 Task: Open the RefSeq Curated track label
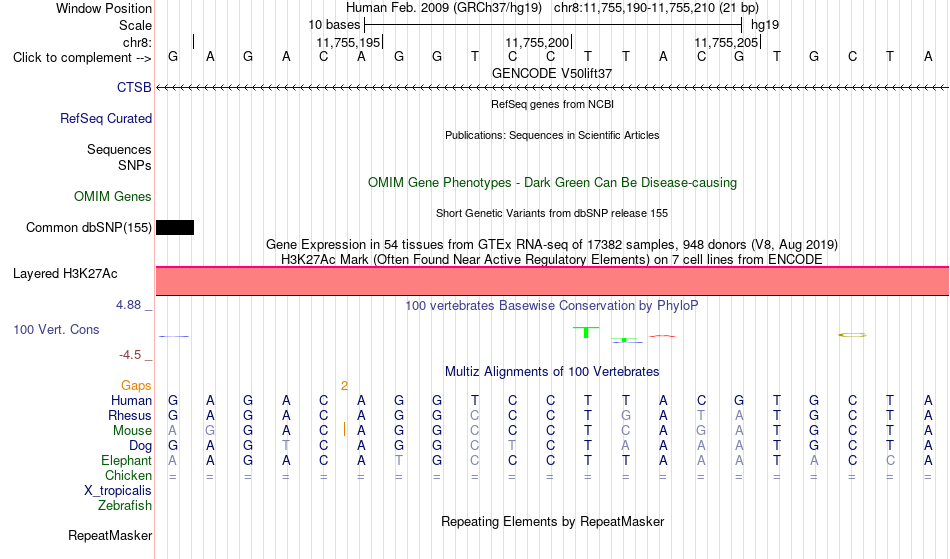[105, 119]
